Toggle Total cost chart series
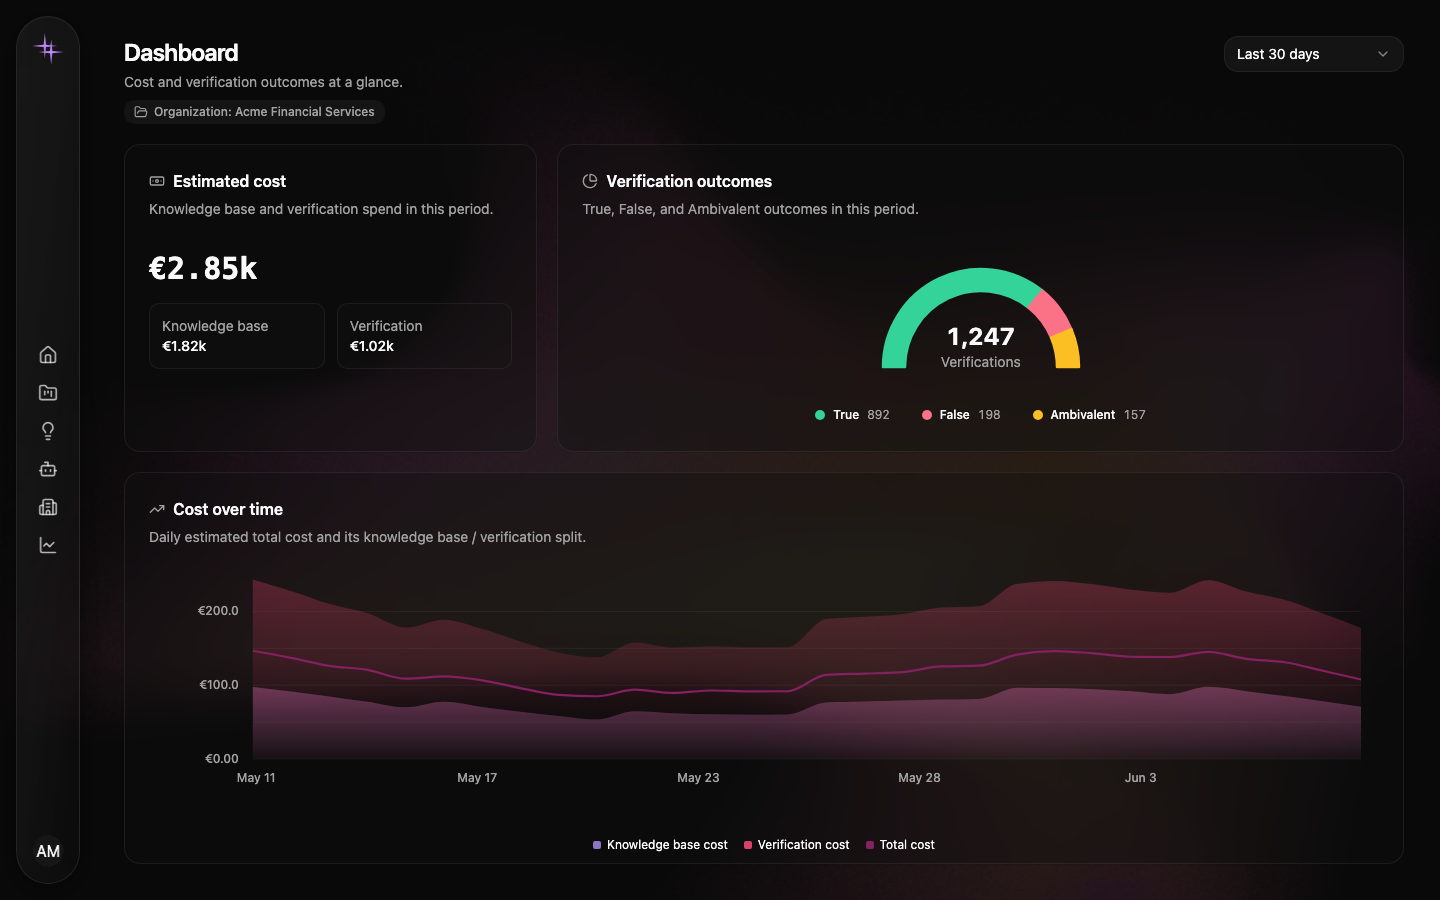 900,845
